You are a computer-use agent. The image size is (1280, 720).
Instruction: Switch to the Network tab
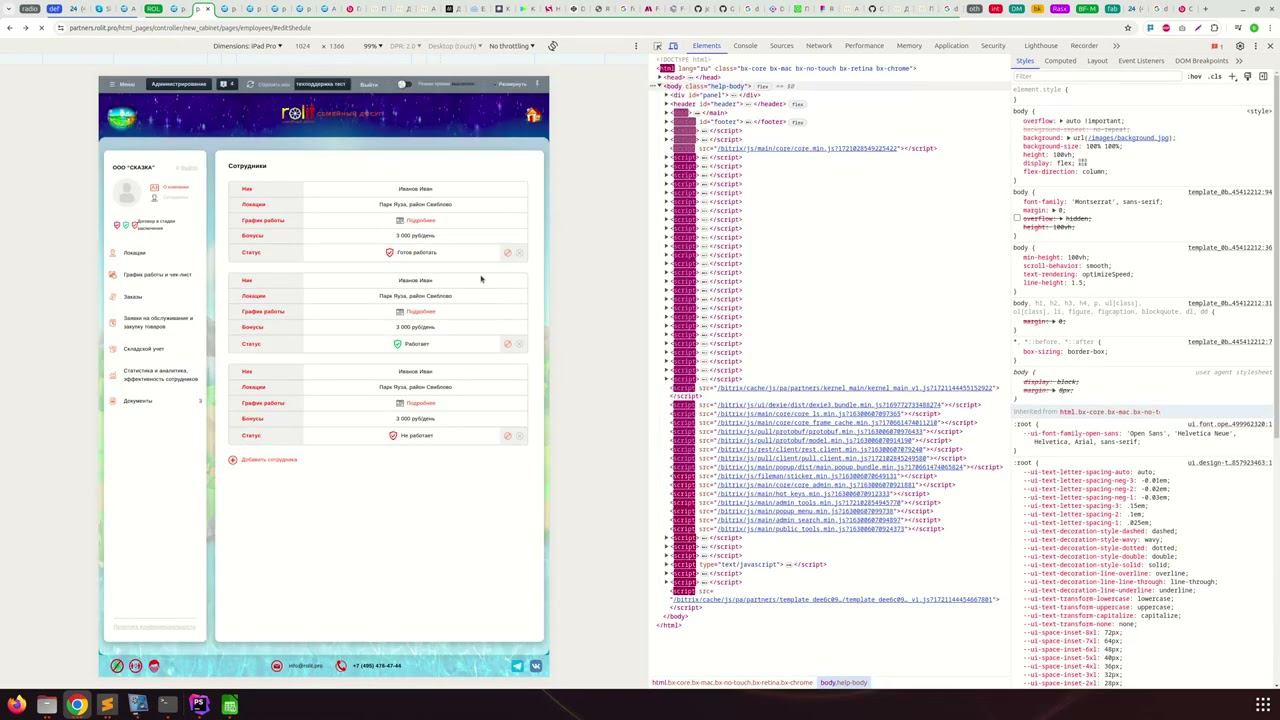coord(819,46)
